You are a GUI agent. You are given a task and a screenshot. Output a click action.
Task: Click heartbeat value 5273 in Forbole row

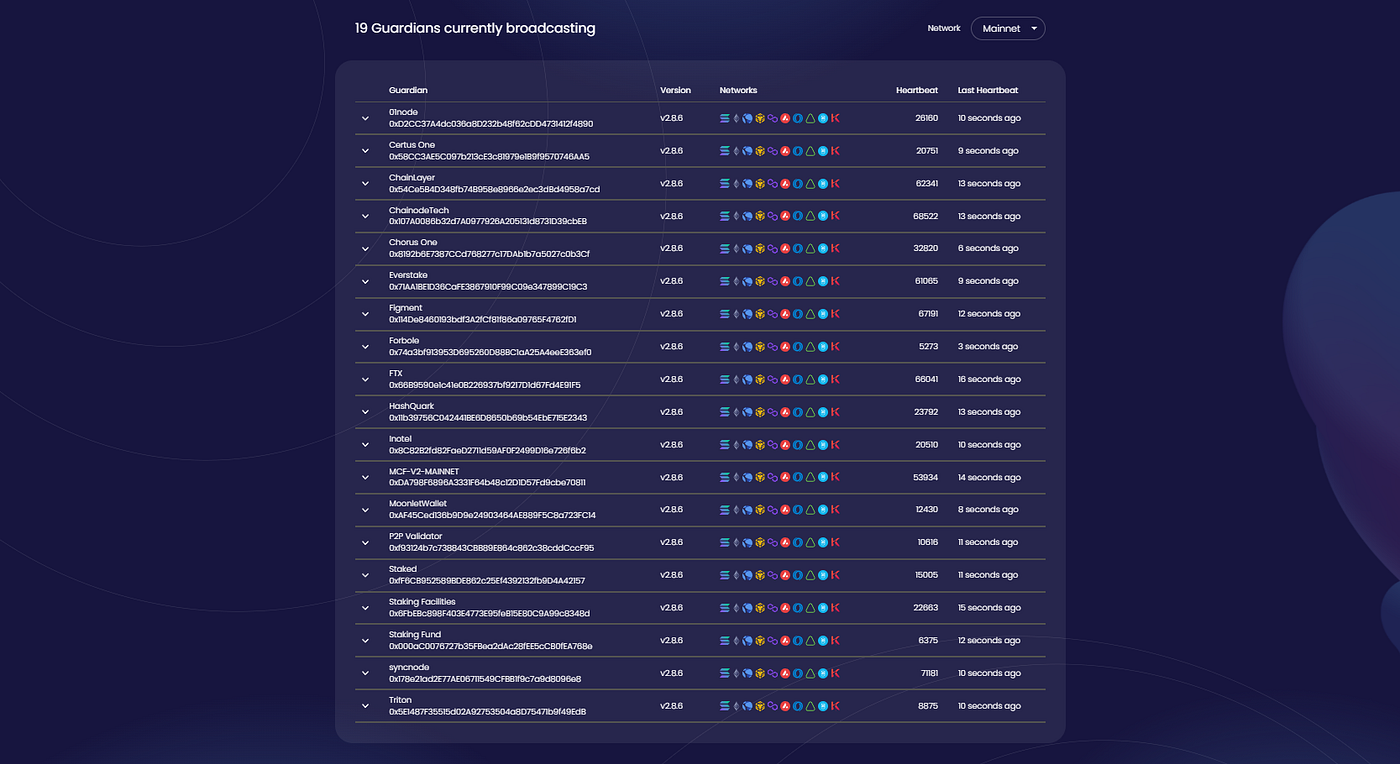click(x=928, y=347)
